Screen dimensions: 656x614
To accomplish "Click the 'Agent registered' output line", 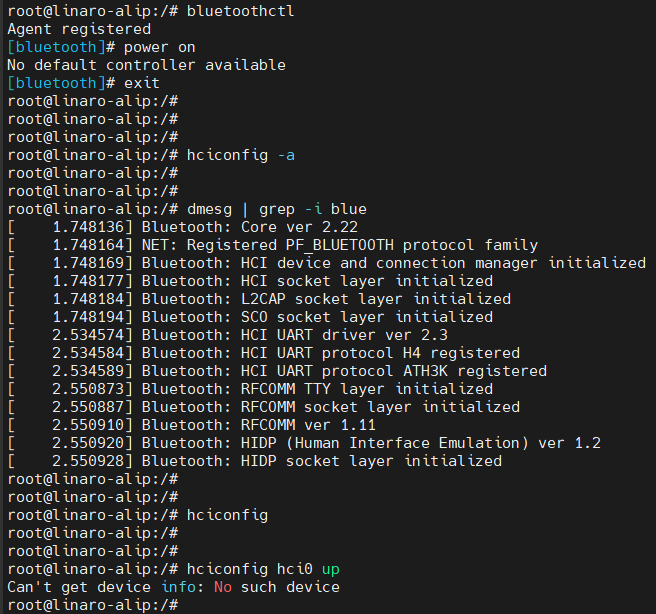I will pos(79,29).
